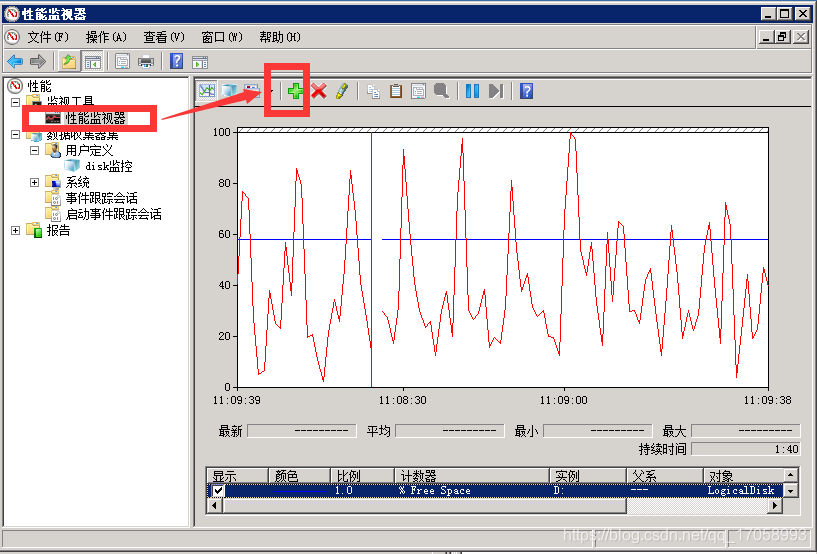817x554 pixels.
Task: Select 启动事件跟踪会话 in tree
Action: pos(114,214)
